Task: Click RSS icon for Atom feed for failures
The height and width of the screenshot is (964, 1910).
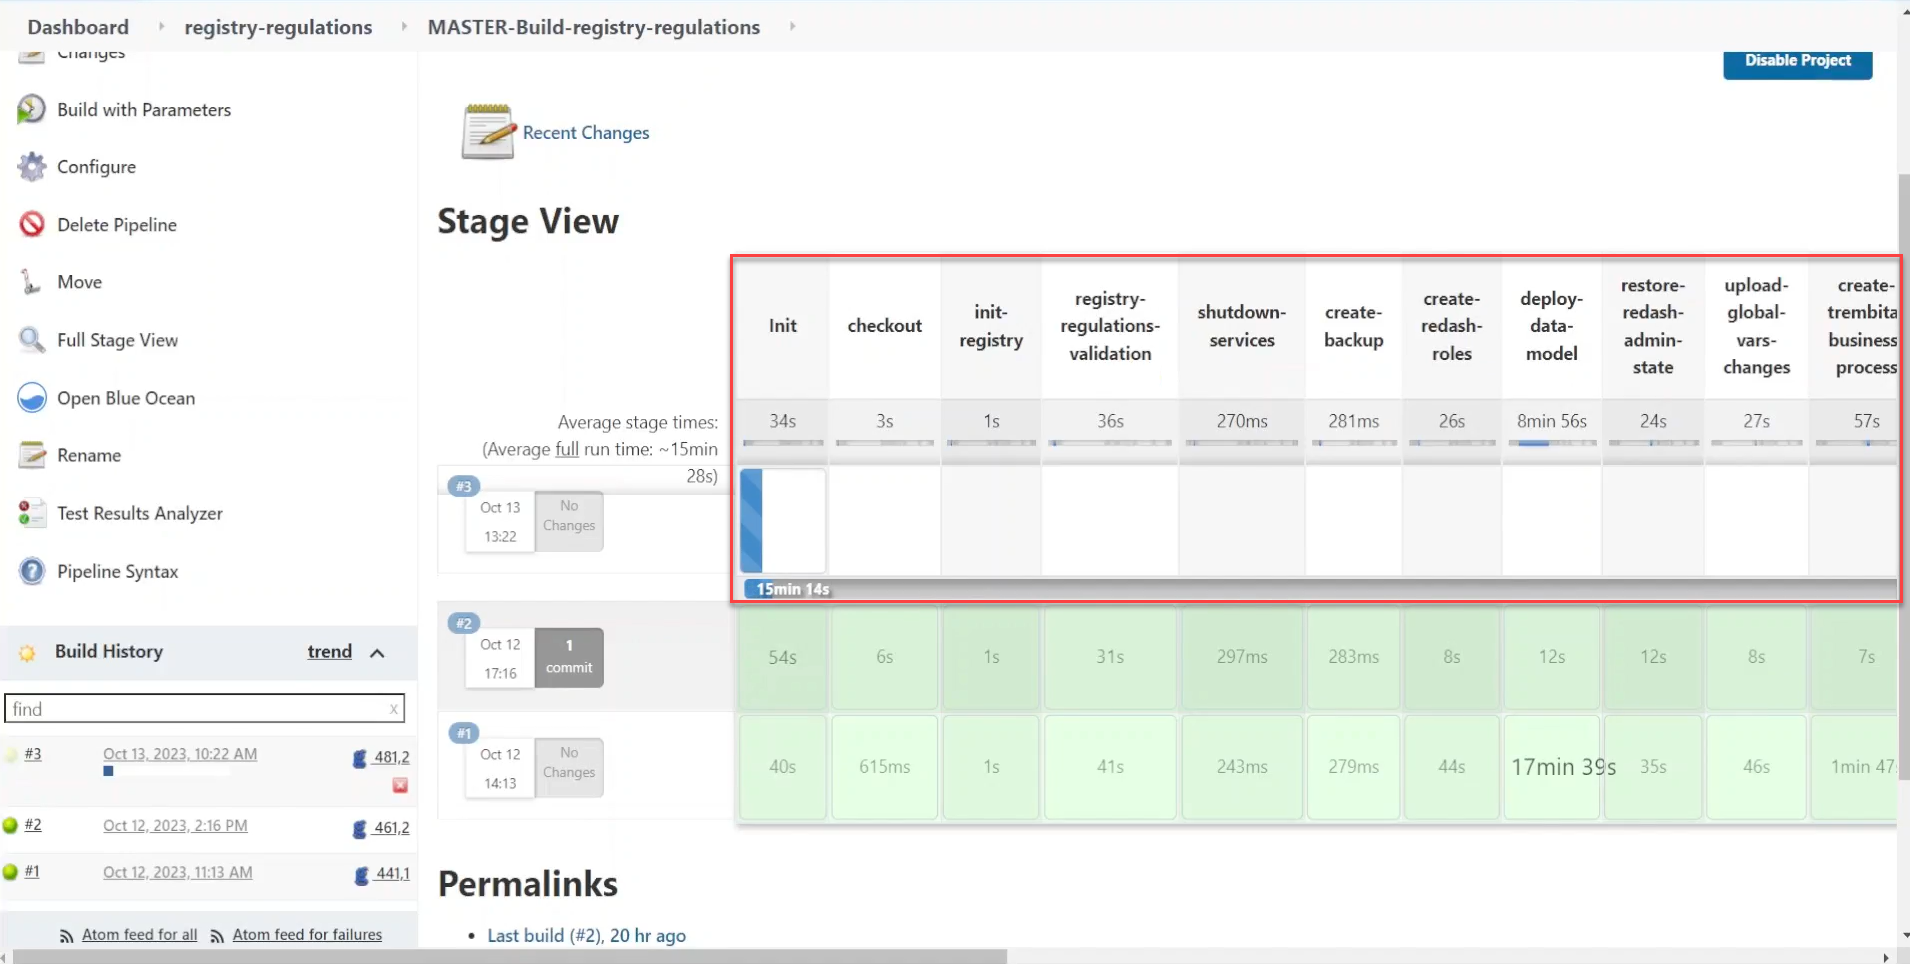Action: click(217, 936)
